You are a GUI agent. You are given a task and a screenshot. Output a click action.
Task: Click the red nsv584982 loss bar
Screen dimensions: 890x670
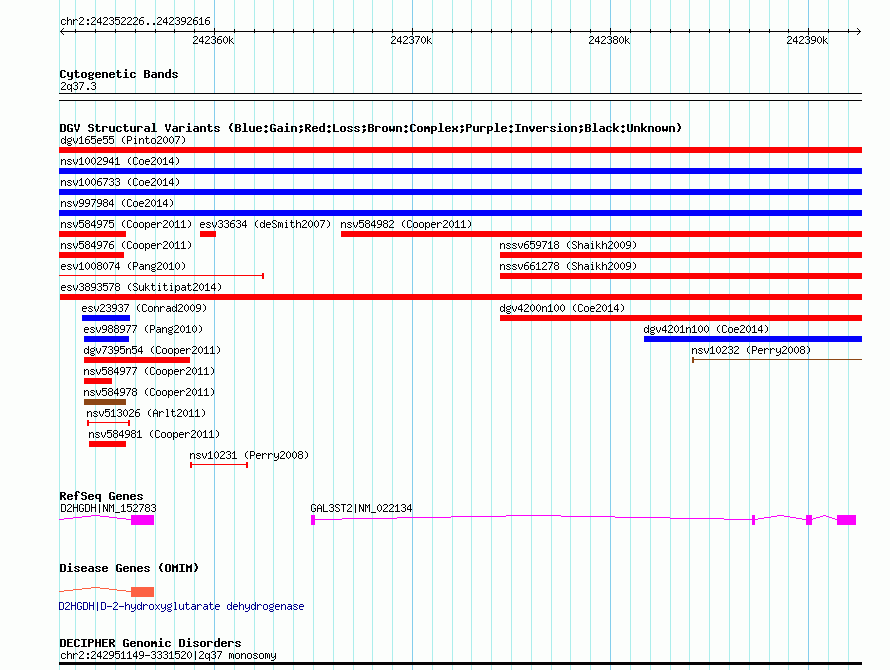(601, 234)
